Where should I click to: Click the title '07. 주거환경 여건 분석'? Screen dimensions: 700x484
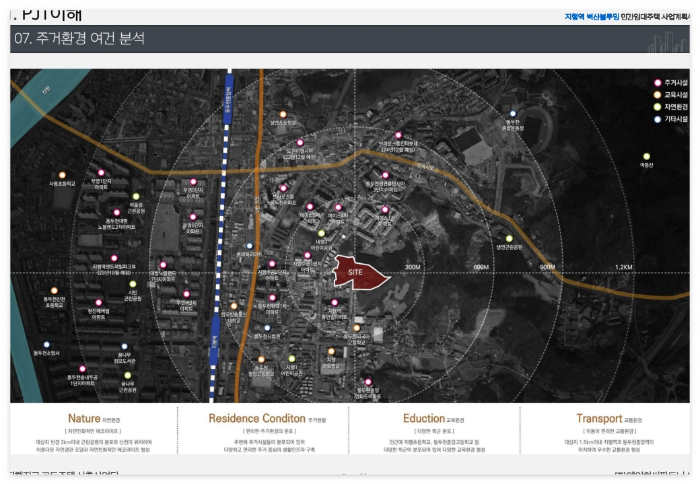coord(79,38)
